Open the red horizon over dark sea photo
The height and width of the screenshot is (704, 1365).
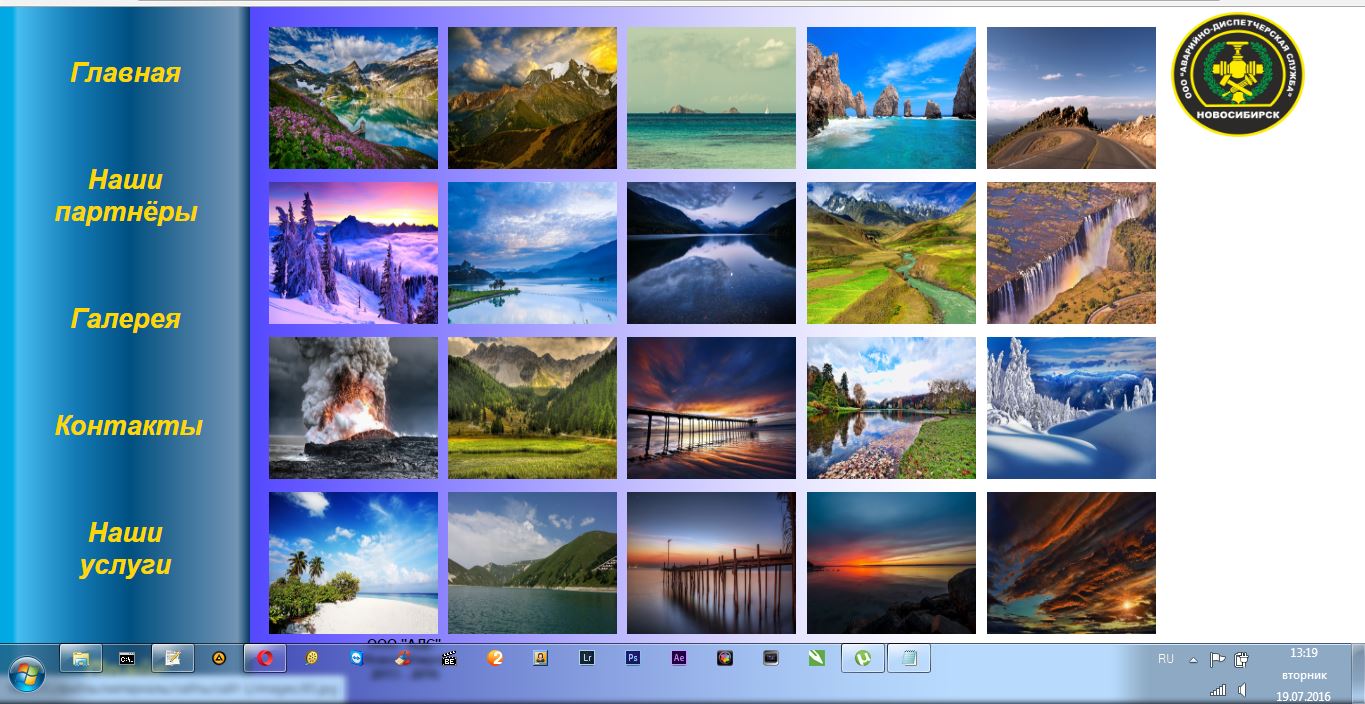tap(891, 563)
